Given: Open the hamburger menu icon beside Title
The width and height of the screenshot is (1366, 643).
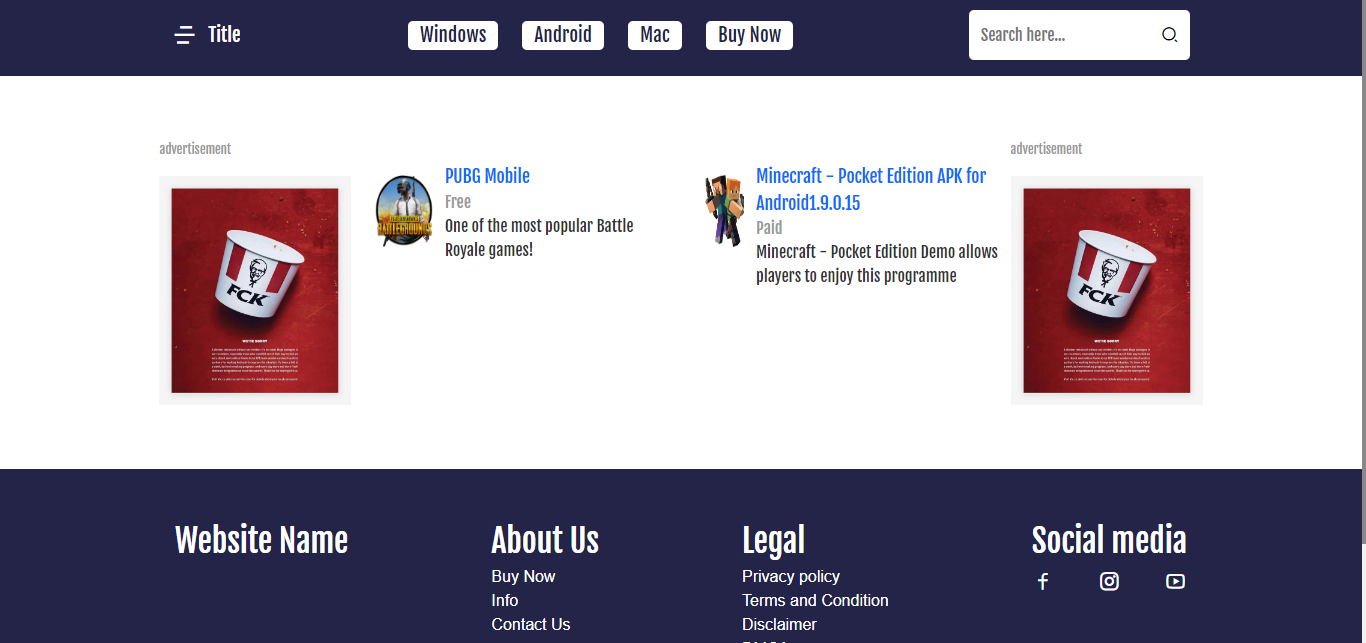Looking at the screenshot, I should click(184, 35).
